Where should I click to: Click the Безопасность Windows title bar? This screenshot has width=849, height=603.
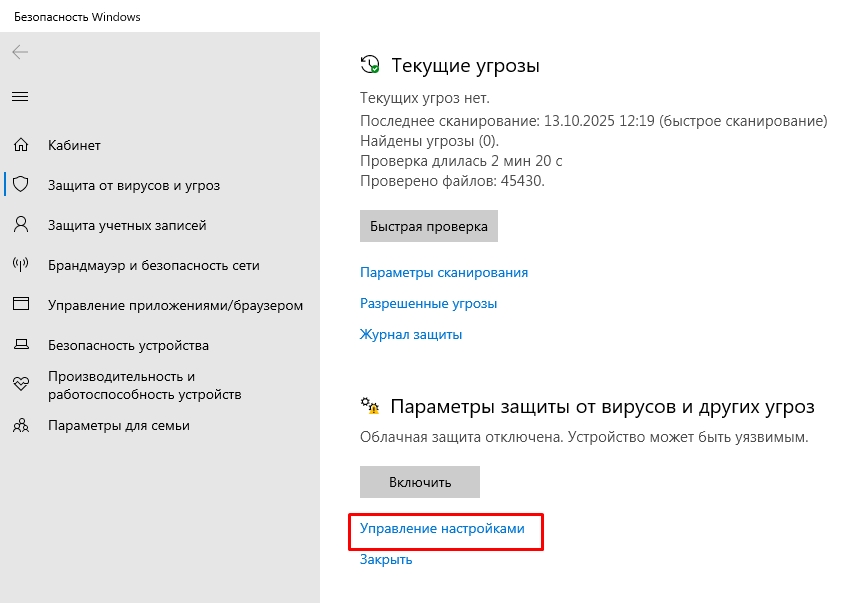click(77, 17)
